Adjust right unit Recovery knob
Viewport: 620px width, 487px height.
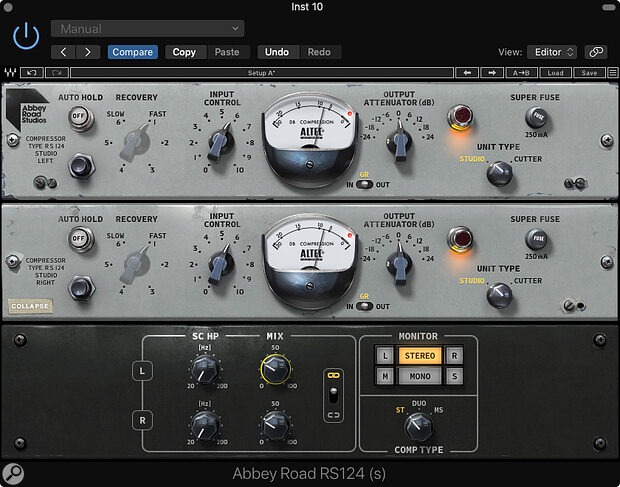[x=136, y=263]
